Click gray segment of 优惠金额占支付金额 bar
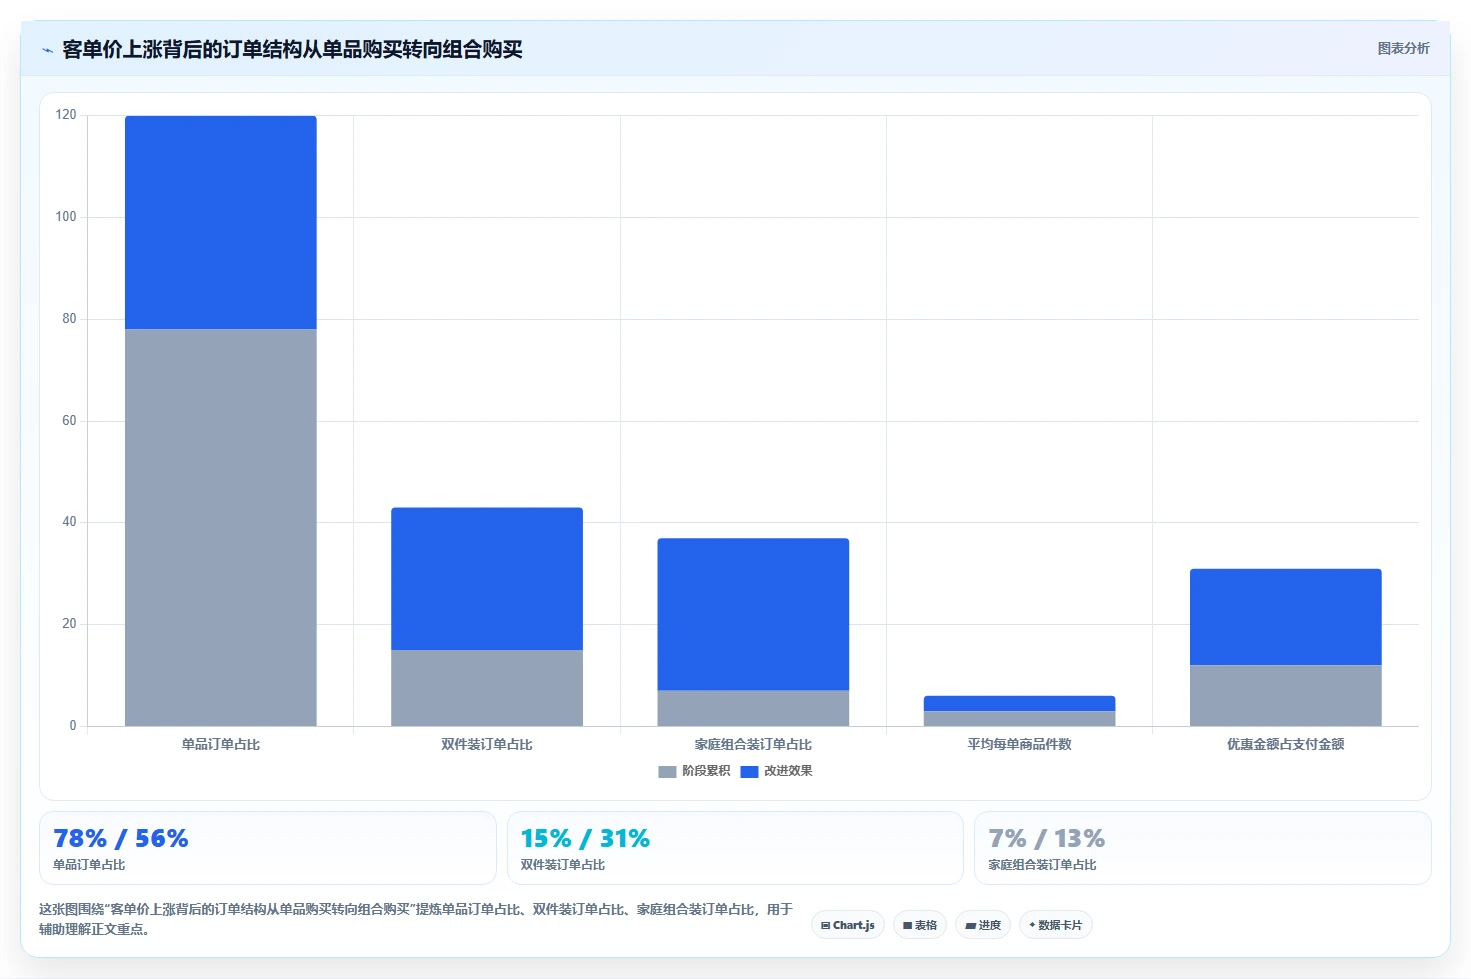This screenshot has width=1471, height=979. (1286, 695)
